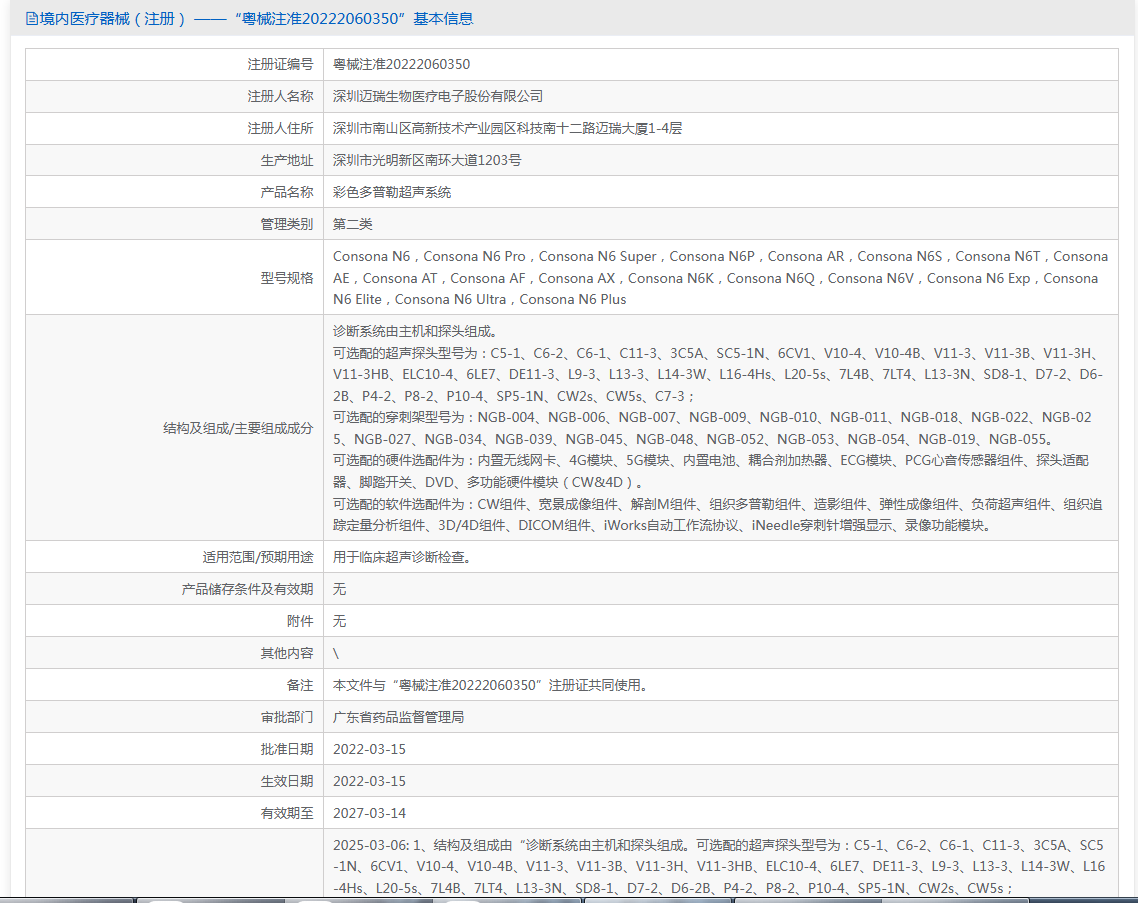
Task: Select company name 深圳迈瑞生物医疗电子股份有限公司
Action: [438, 97]
